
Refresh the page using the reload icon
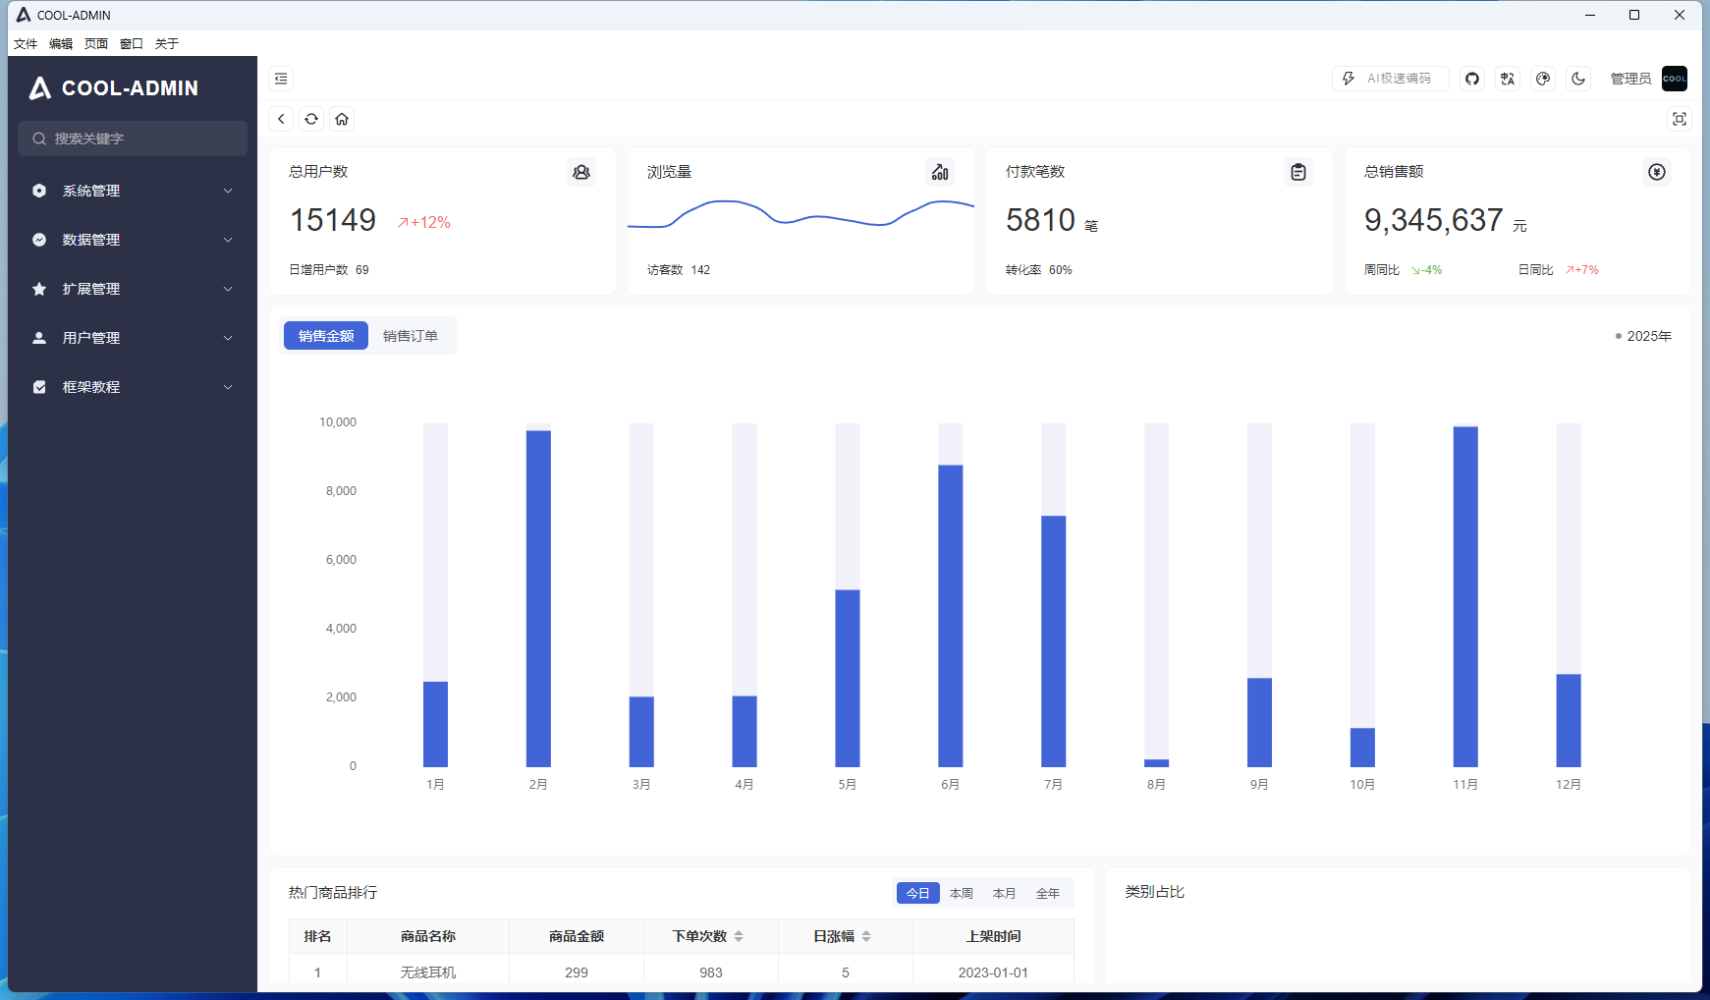pyautogui.click(x=311, y=118)
